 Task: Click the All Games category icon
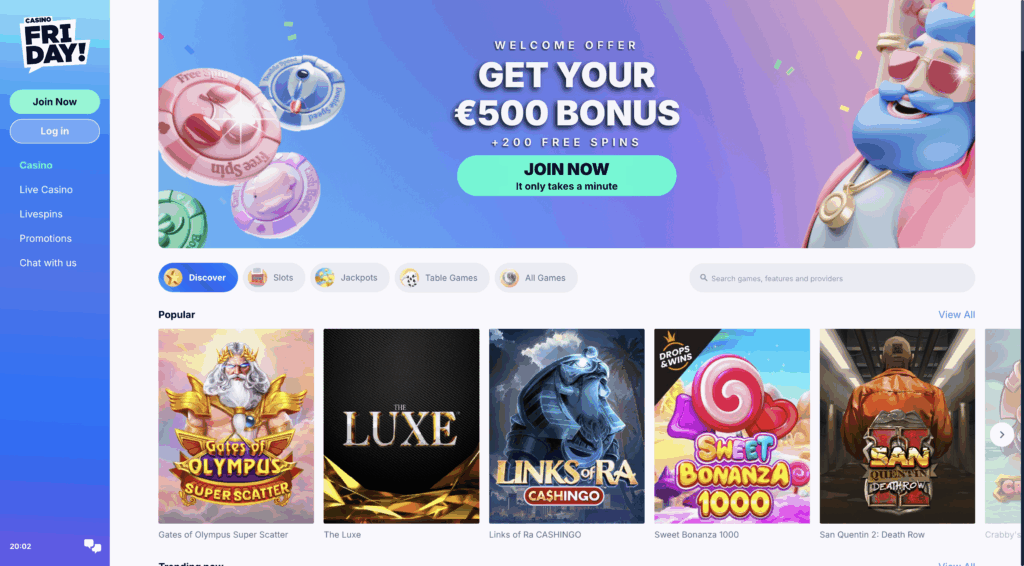[x=509, y=277]
